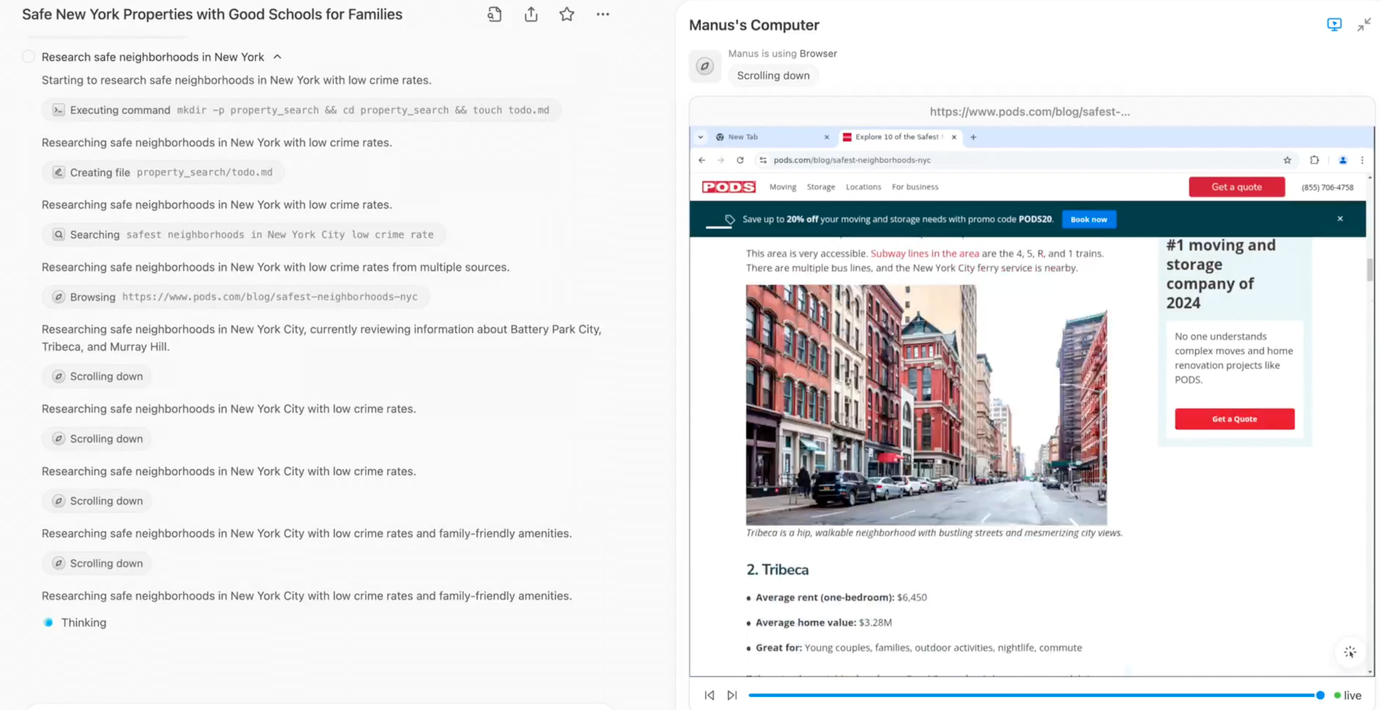Open the Subway lines in the area link

click(925, 254)
